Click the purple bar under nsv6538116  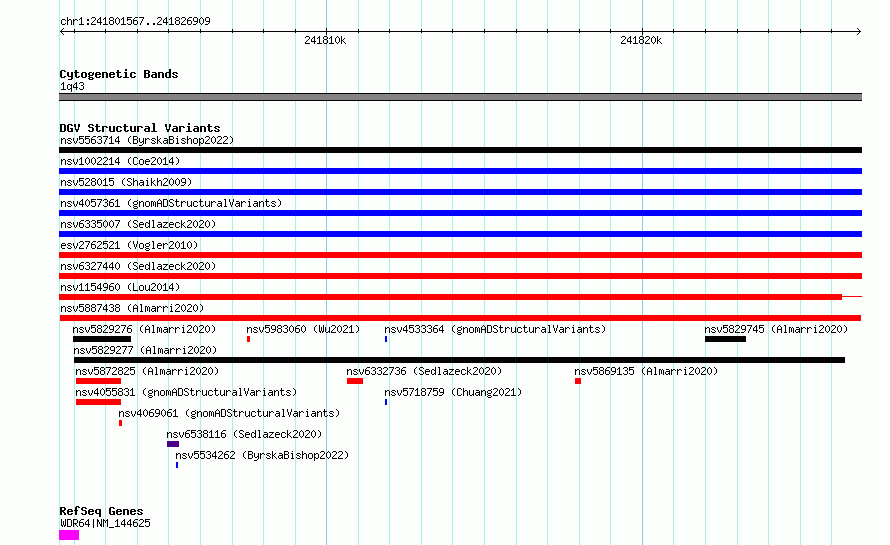point(173,444)
